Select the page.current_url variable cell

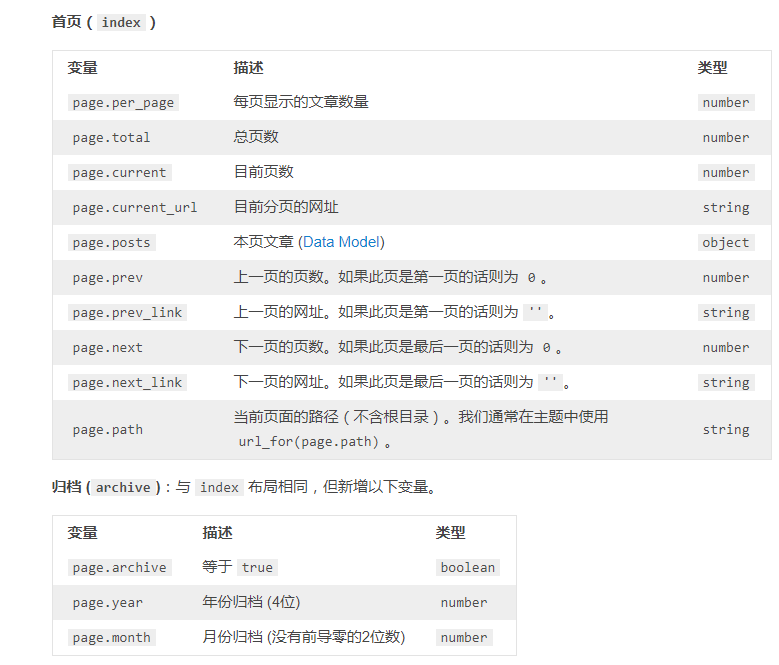pyautogui.click(x=135, y=208)
